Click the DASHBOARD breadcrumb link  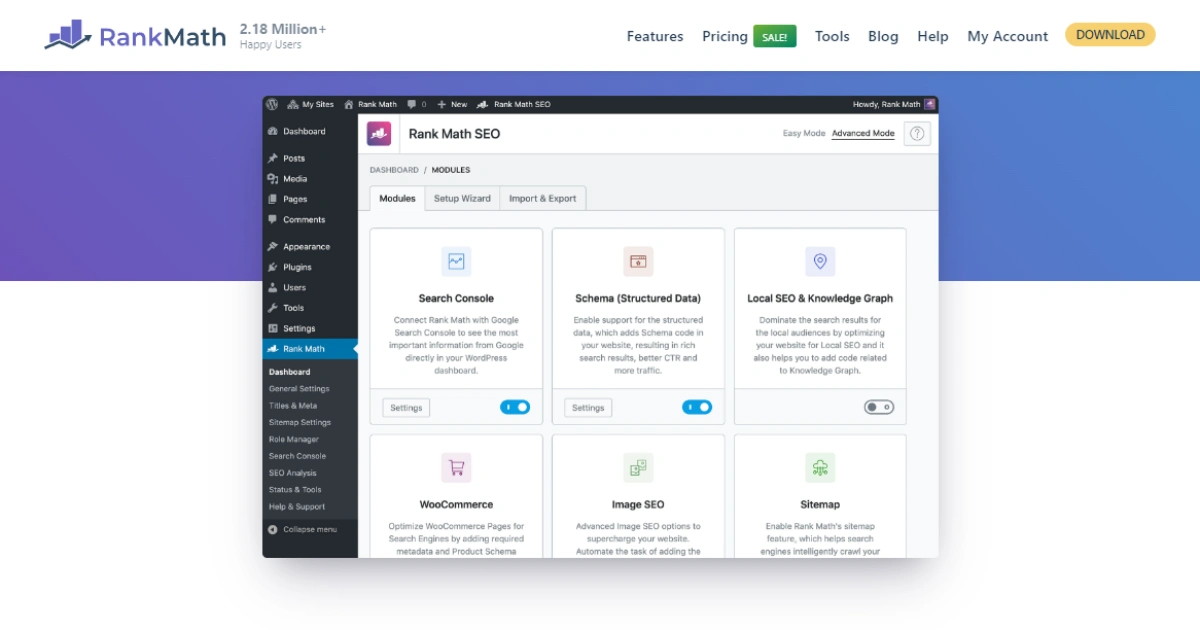pos(394,170)
